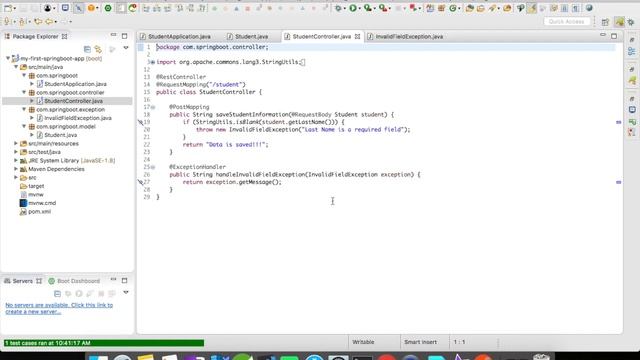Click the overview ruler mark for line 19
Viewport: 640px width, 360px height.
pos(618,122)
